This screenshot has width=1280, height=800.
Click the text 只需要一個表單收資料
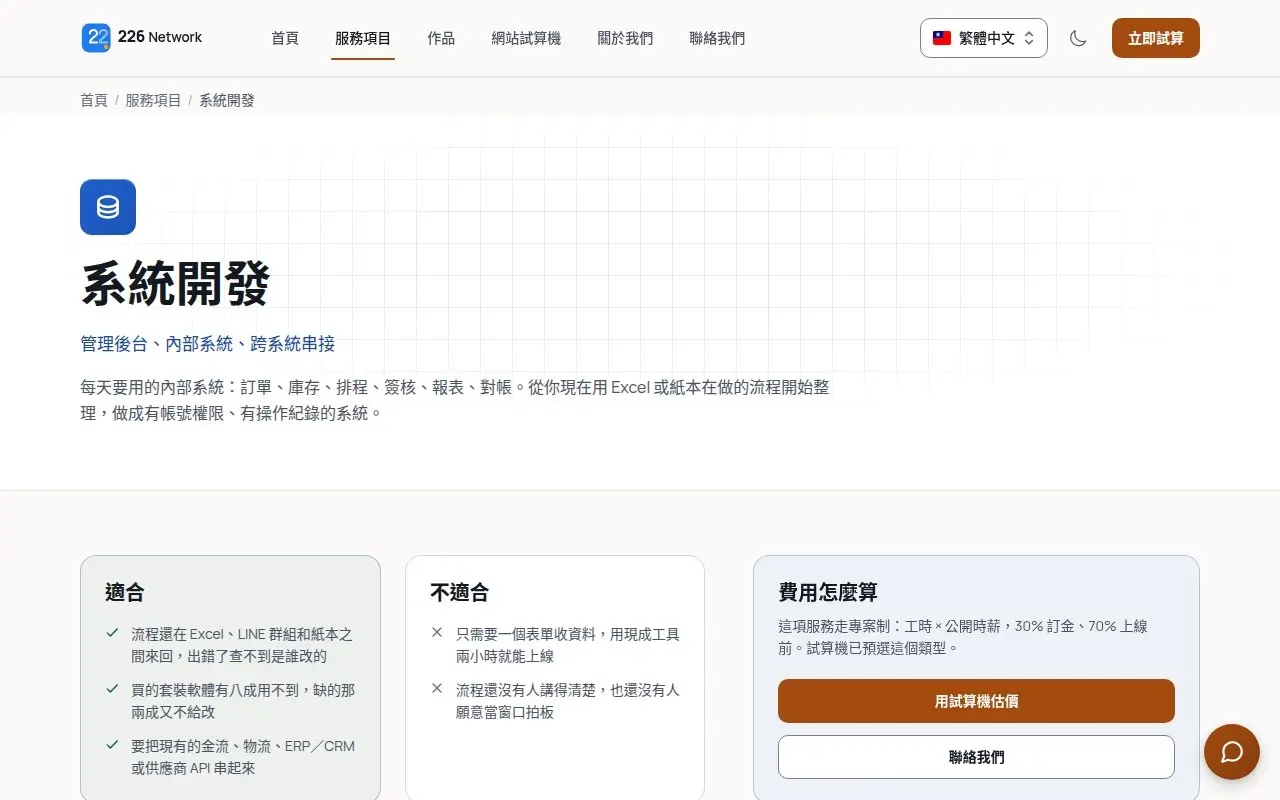click(526, 634)
